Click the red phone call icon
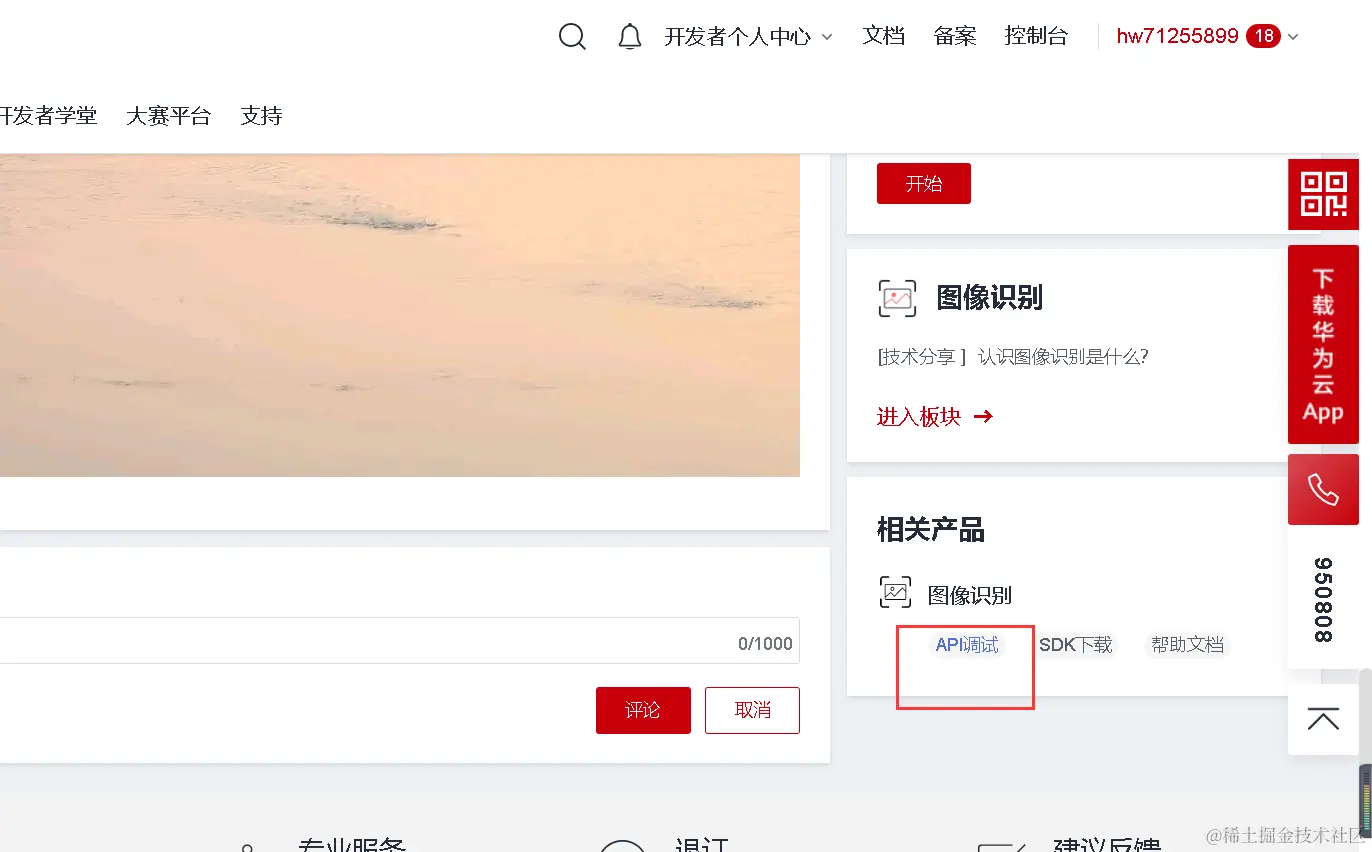The image size is (1372, 852). point(1323,490)
